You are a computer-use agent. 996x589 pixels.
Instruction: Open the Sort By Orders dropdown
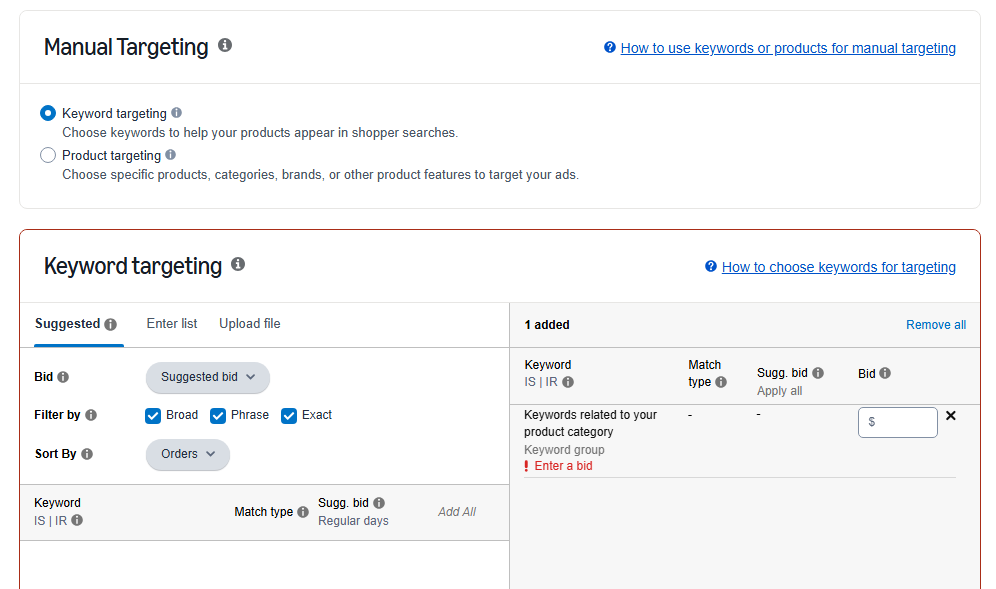188,454
